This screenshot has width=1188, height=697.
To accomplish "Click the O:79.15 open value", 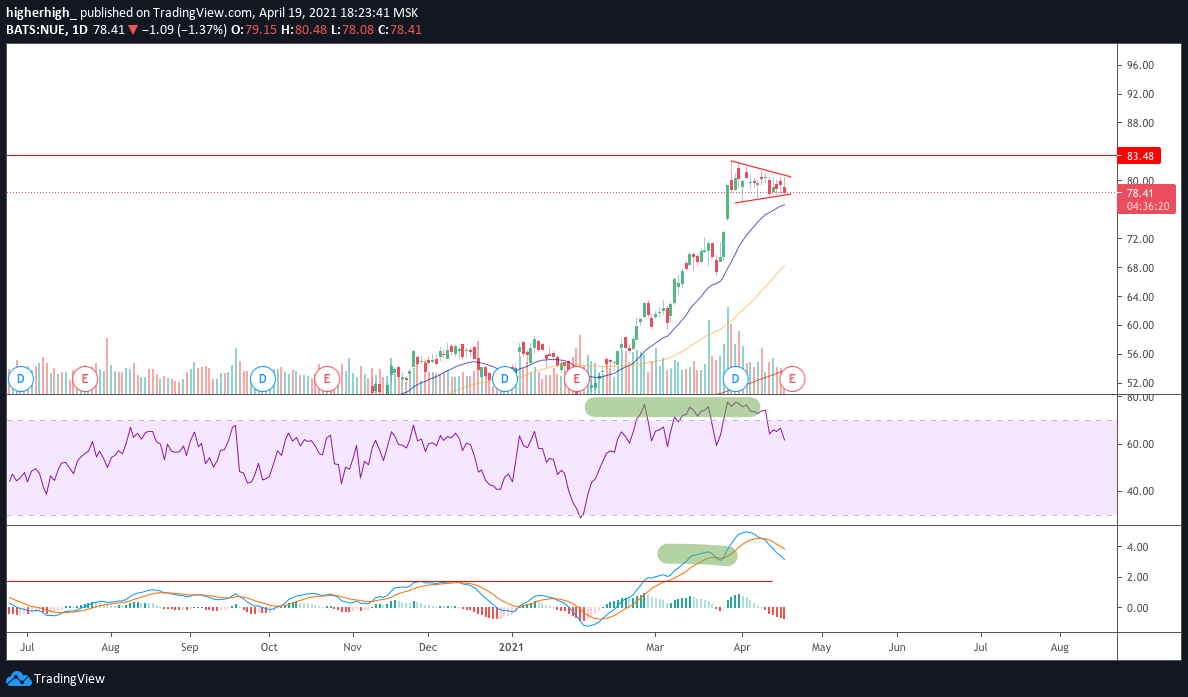I will tap(254, 30).
